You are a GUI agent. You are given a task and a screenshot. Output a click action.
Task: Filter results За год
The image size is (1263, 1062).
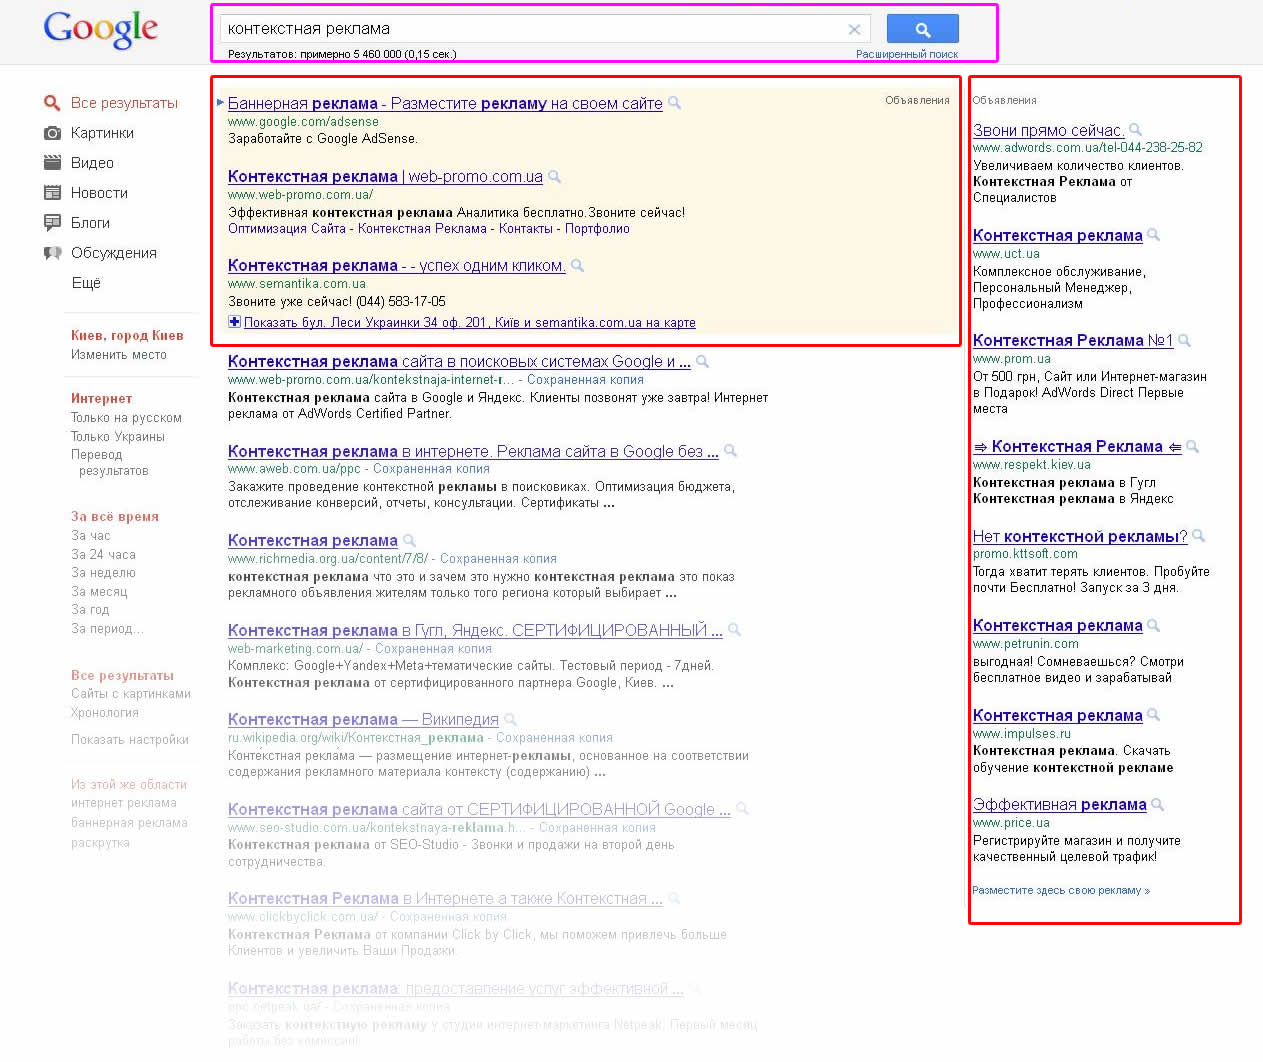(90, 610)
